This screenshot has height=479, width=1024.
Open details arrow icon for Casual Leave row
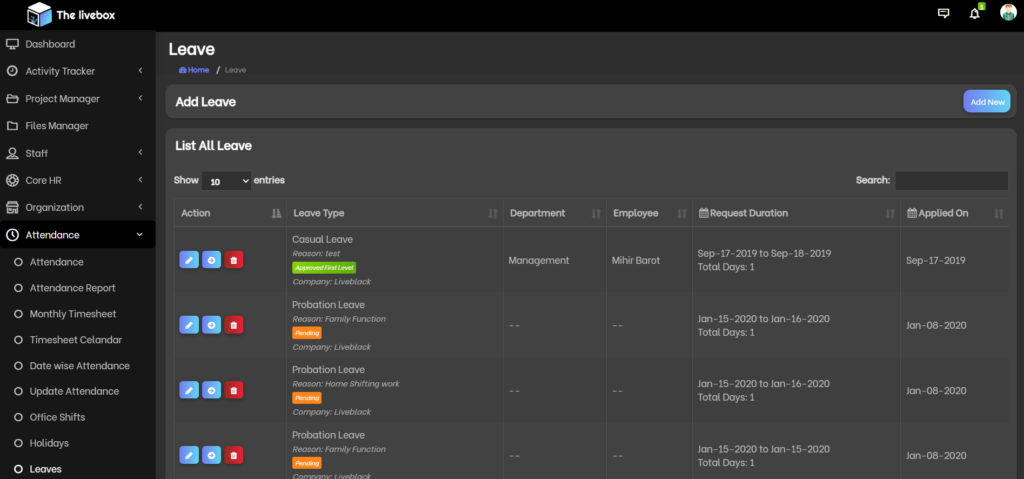[x=211, y=260]
